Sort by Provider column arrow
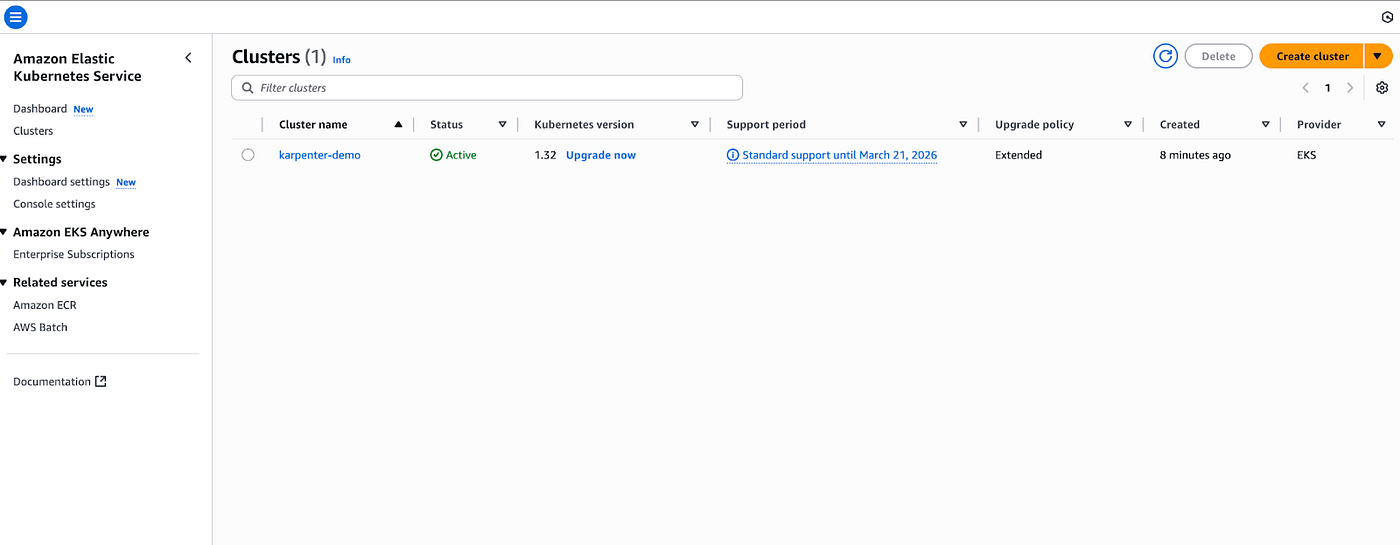This screenshot has height=545, width=1400. click(x=1381, y=125)
